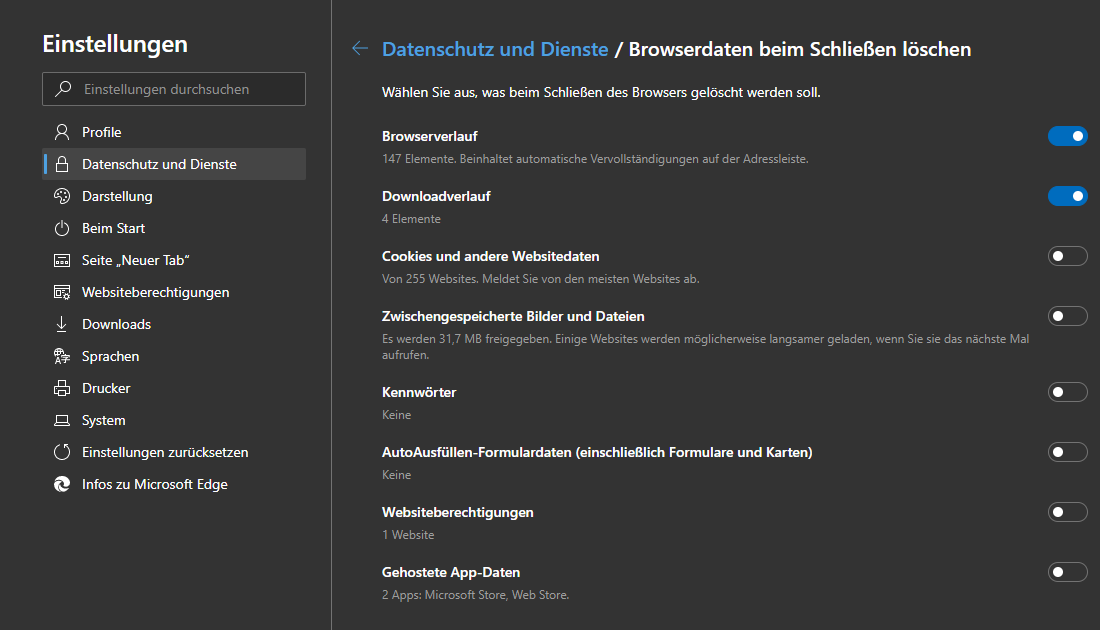
Task: Enable Cookies und andere Websitedaten toggle
Action: [x=1067, y=256]
